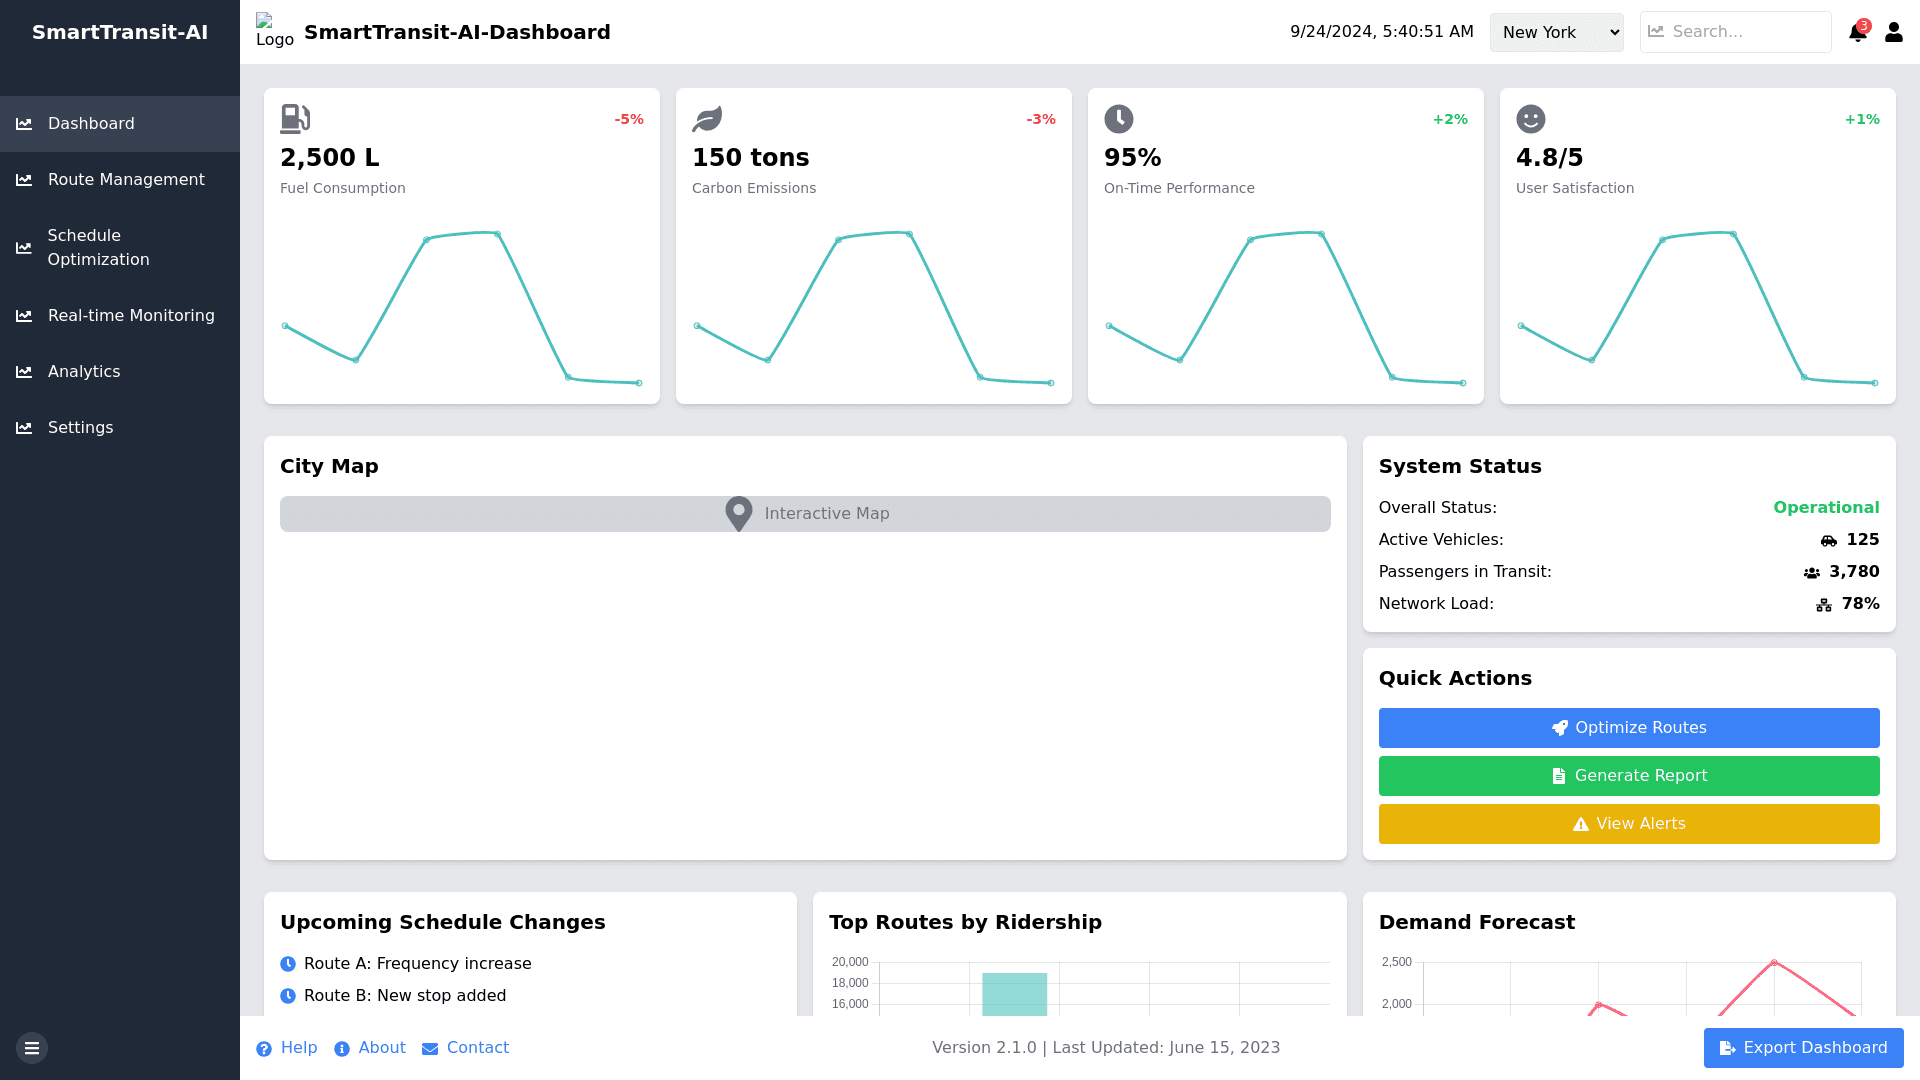Toggle sidebar with hamburger menu button

(32, 1048)
